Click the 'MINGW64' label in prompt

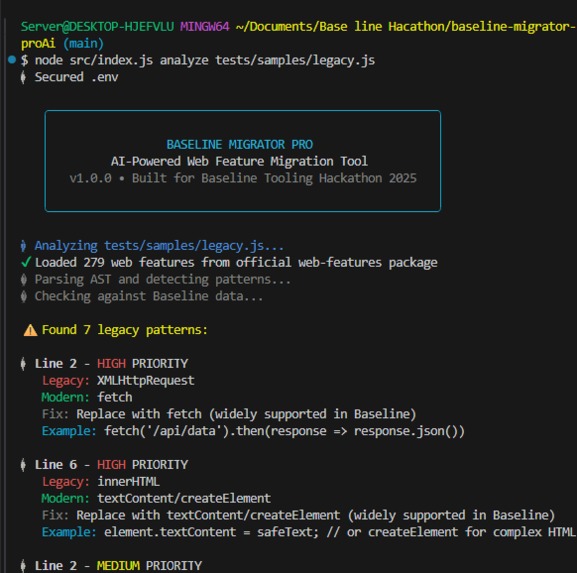205,26
